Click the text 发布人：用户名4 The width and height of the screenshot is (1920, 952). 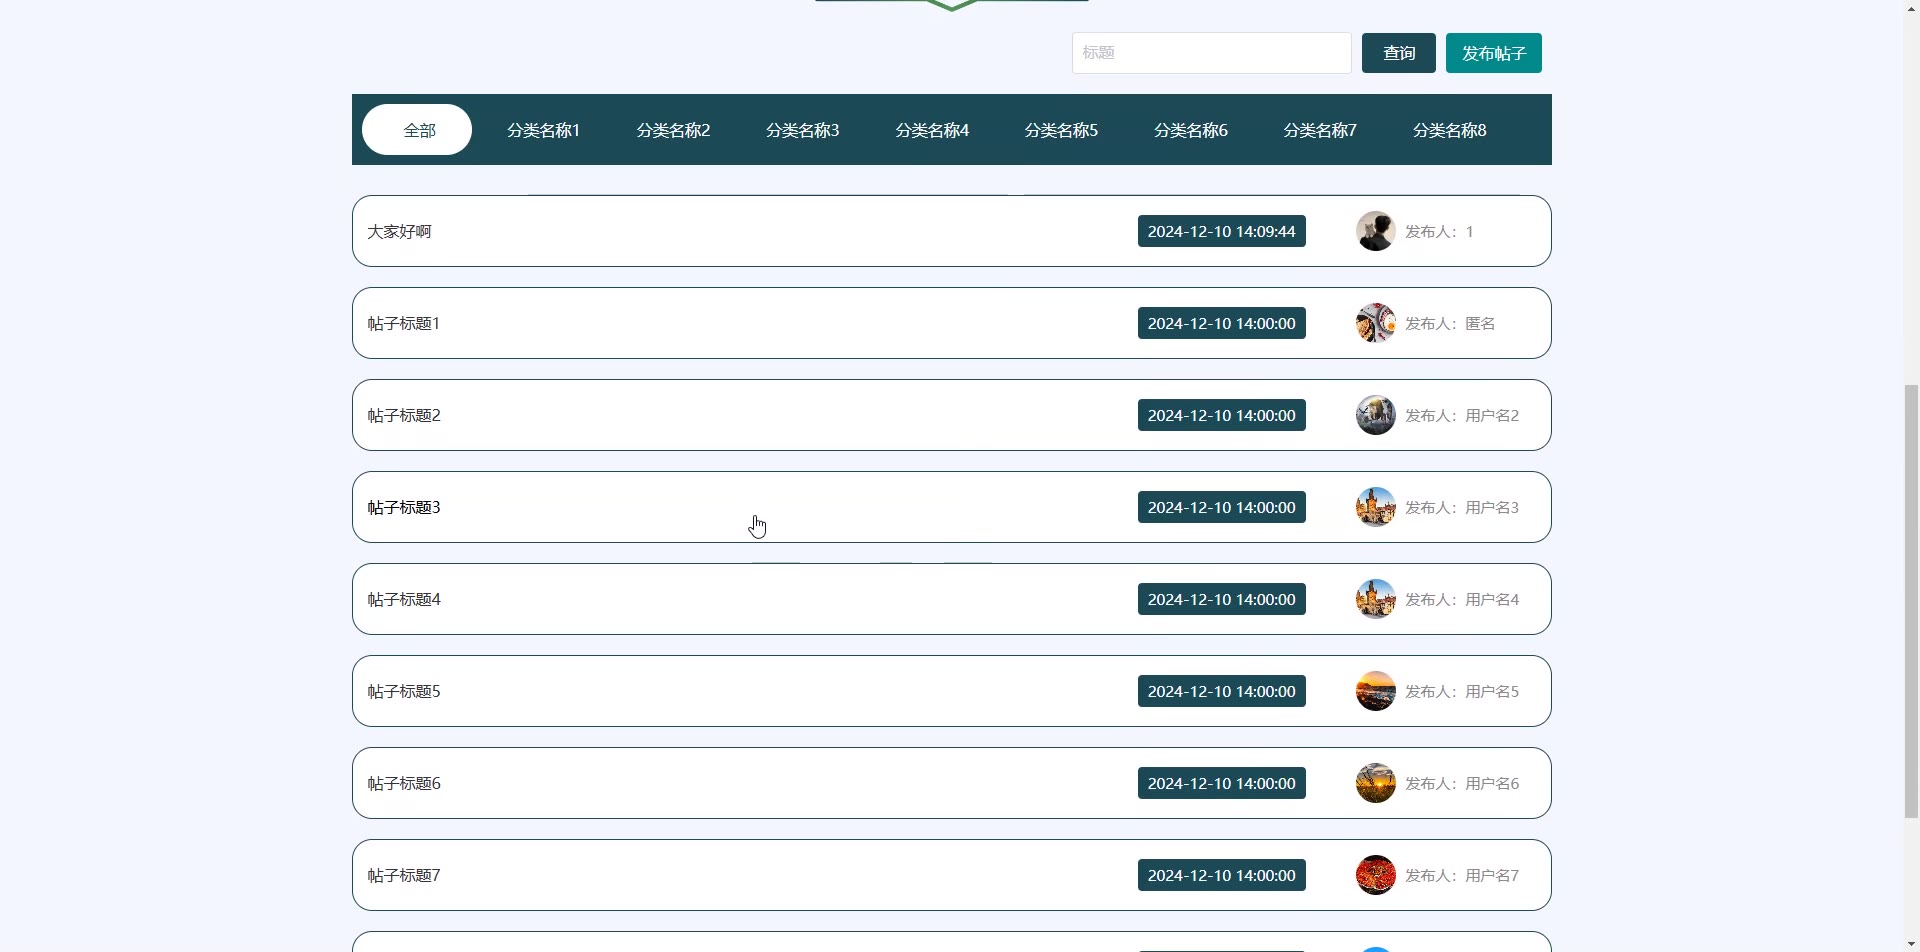pyautogui.click(x=1462, y=599)
